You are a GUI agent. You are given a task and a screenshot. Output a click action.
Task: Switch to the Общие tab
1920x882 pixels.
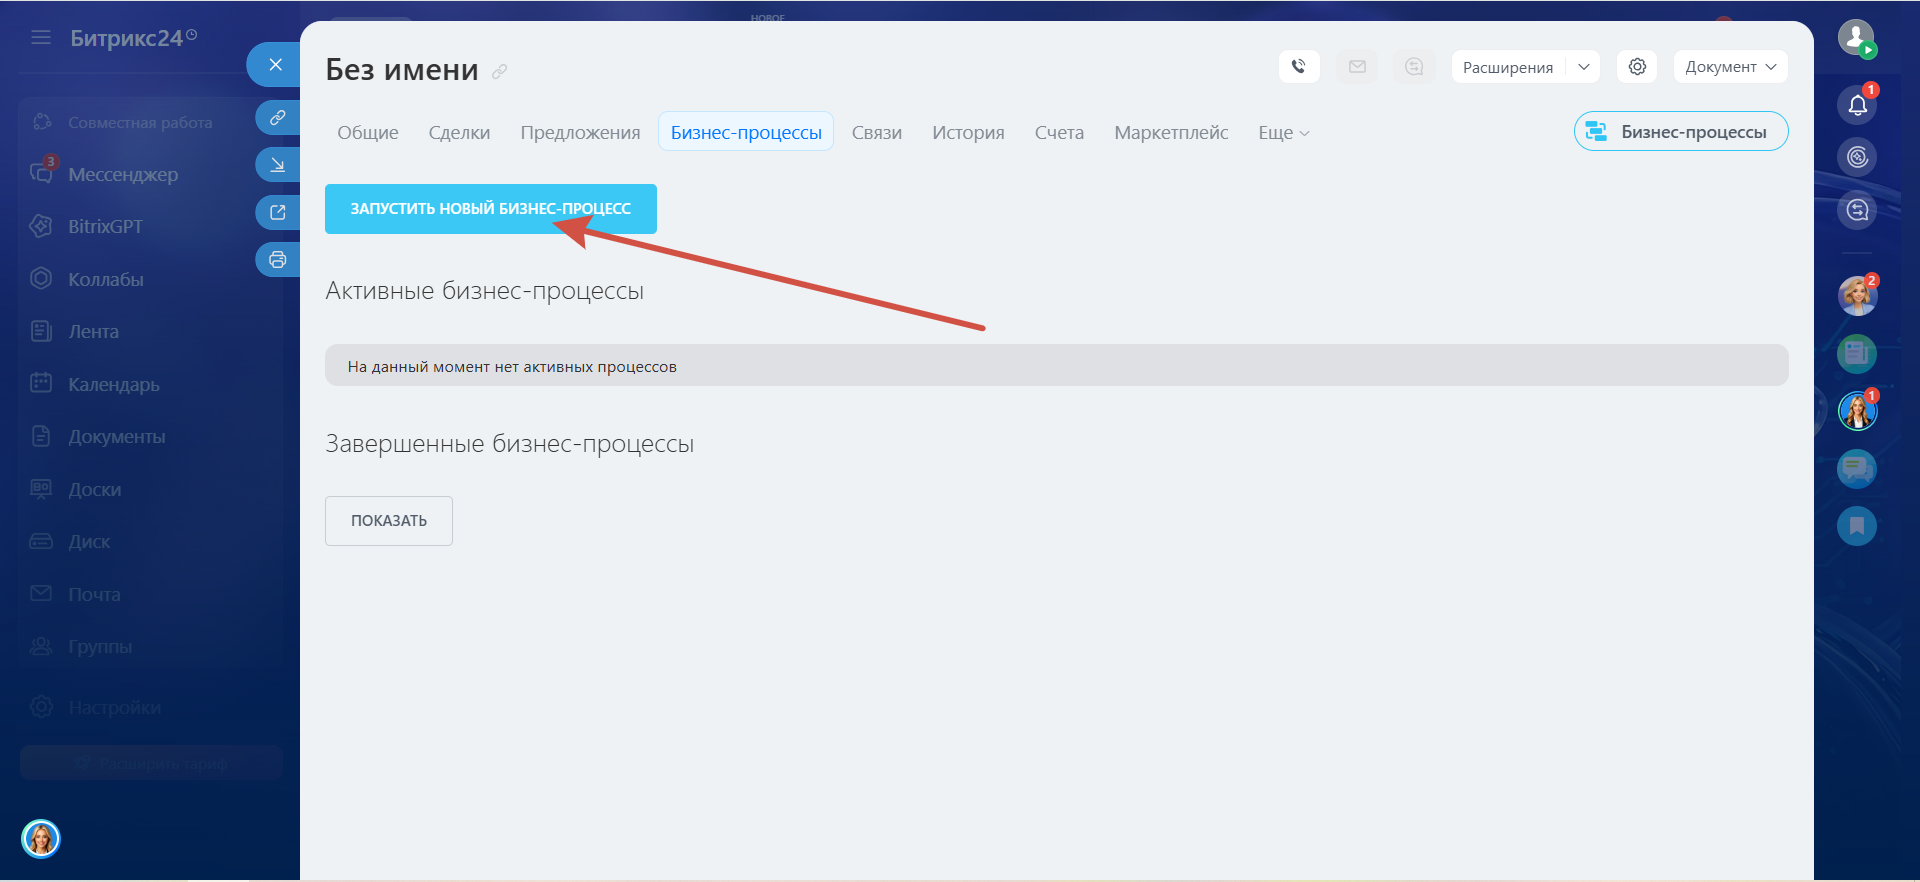coord(368,132)
